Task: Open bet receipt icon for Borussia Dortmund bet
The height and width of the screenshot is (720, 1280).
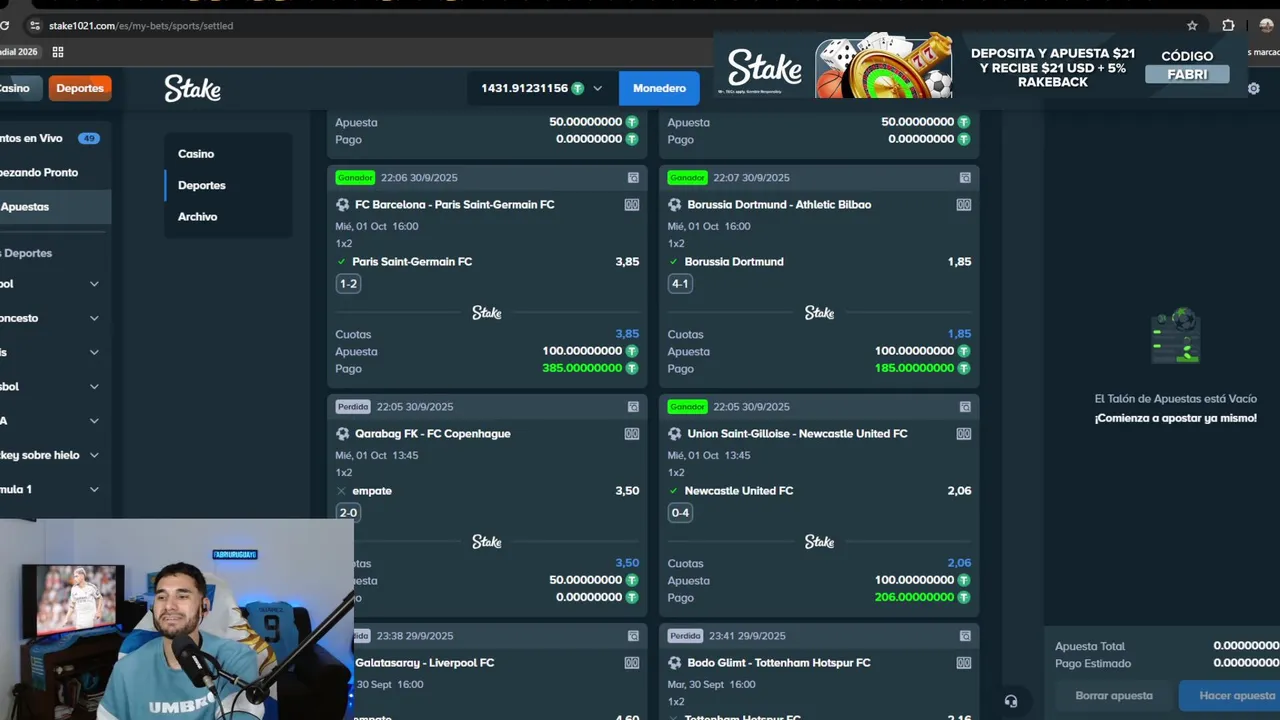Action: pyautogui.click(x=965, y=177)
